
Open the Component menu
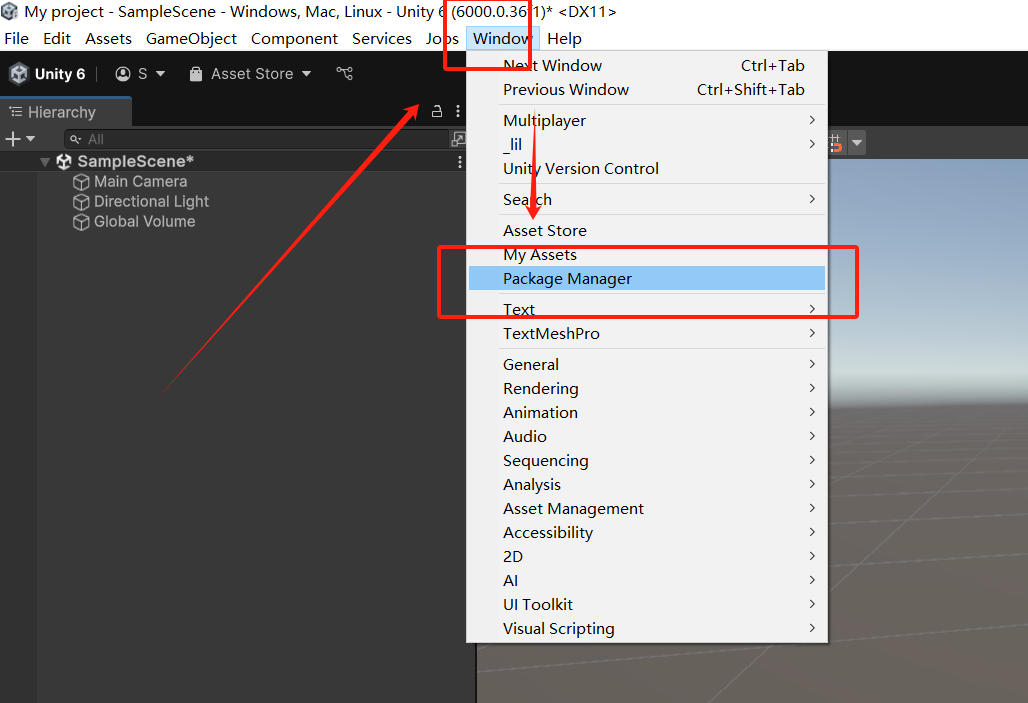[x=294, y=39]
